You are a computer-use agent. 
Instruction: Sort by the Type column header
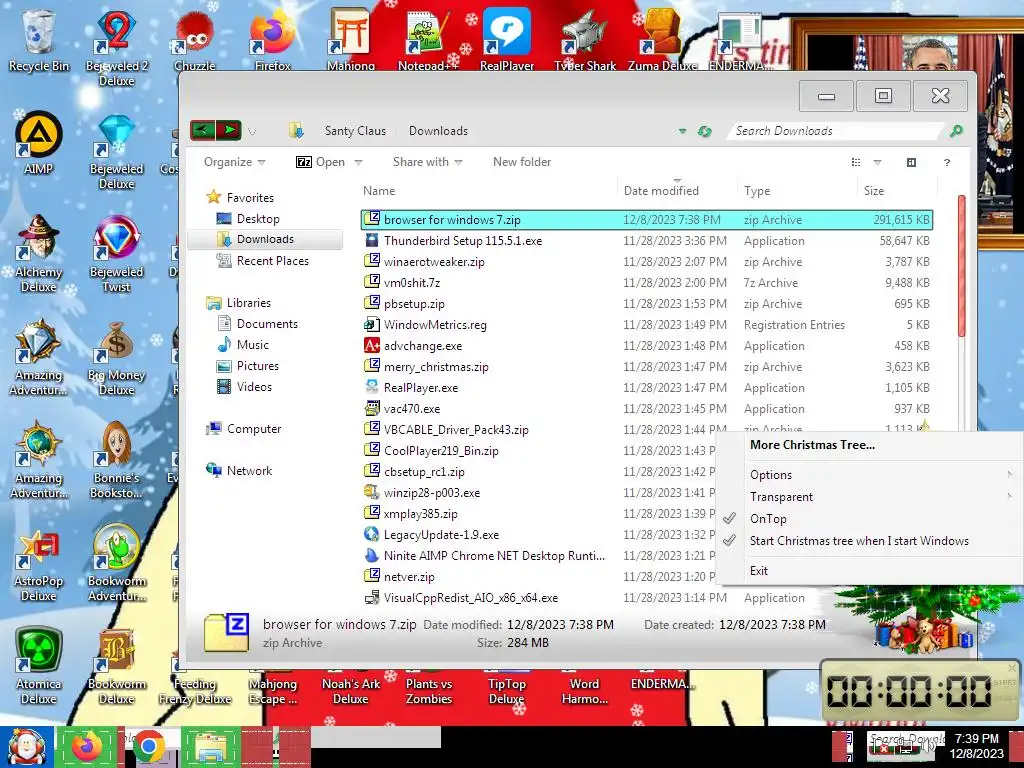point(797,191)
